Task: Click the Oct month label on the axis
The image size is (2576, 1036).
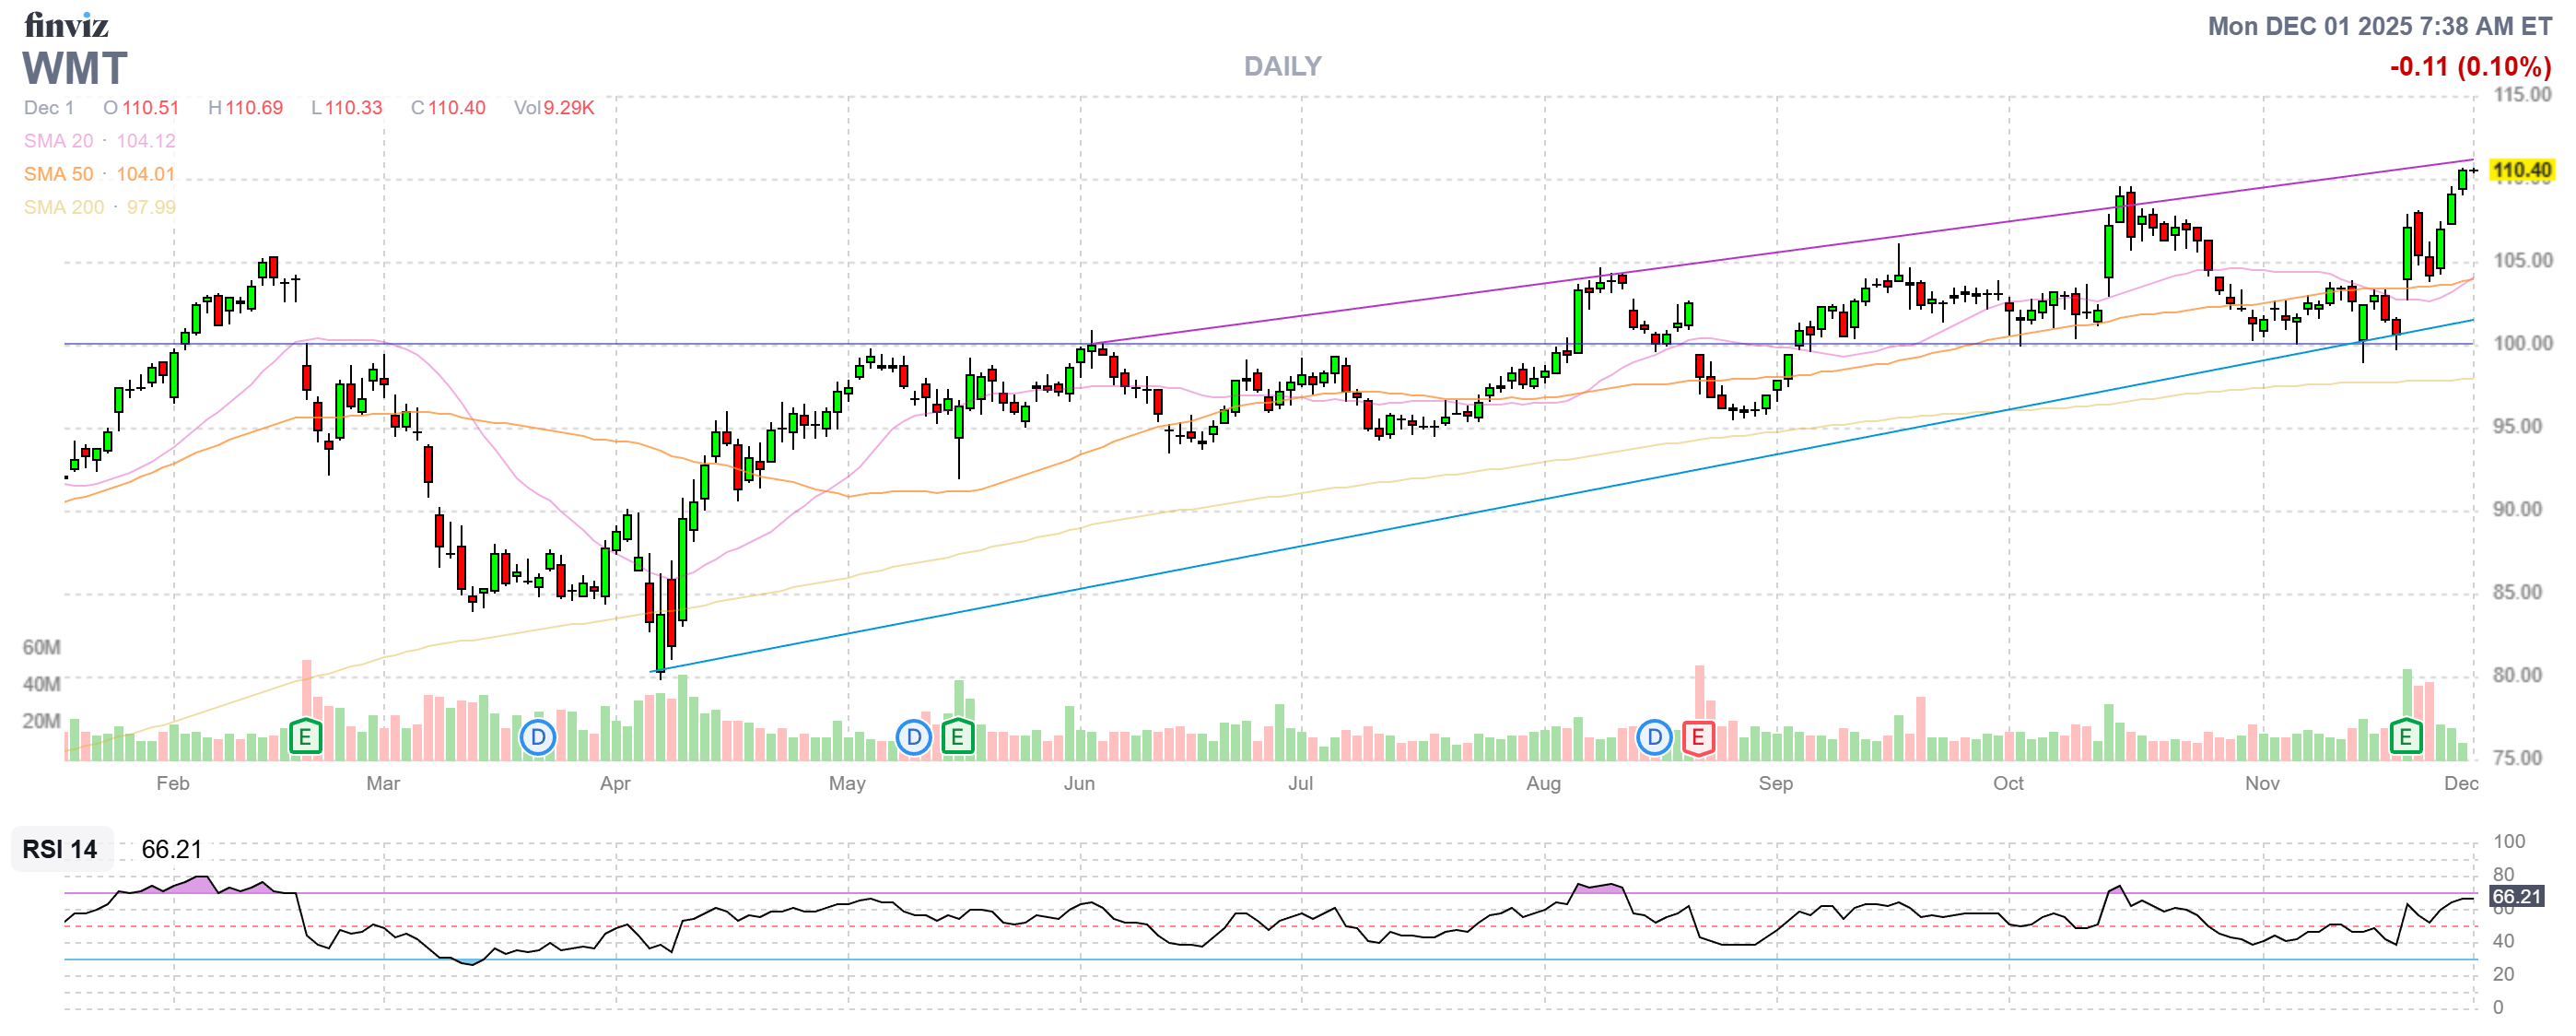Action: (2008, 783)
